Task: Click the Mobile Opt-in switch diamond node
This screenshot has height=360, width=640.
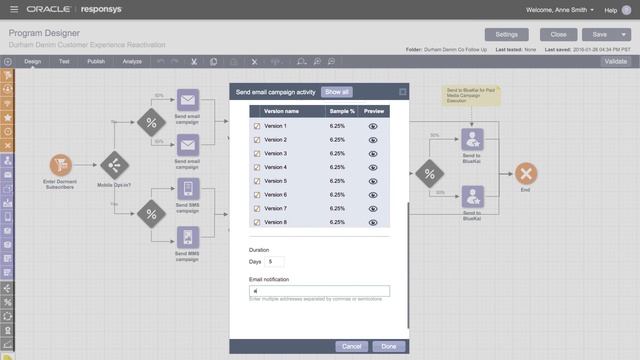Action: pos(115,165)
